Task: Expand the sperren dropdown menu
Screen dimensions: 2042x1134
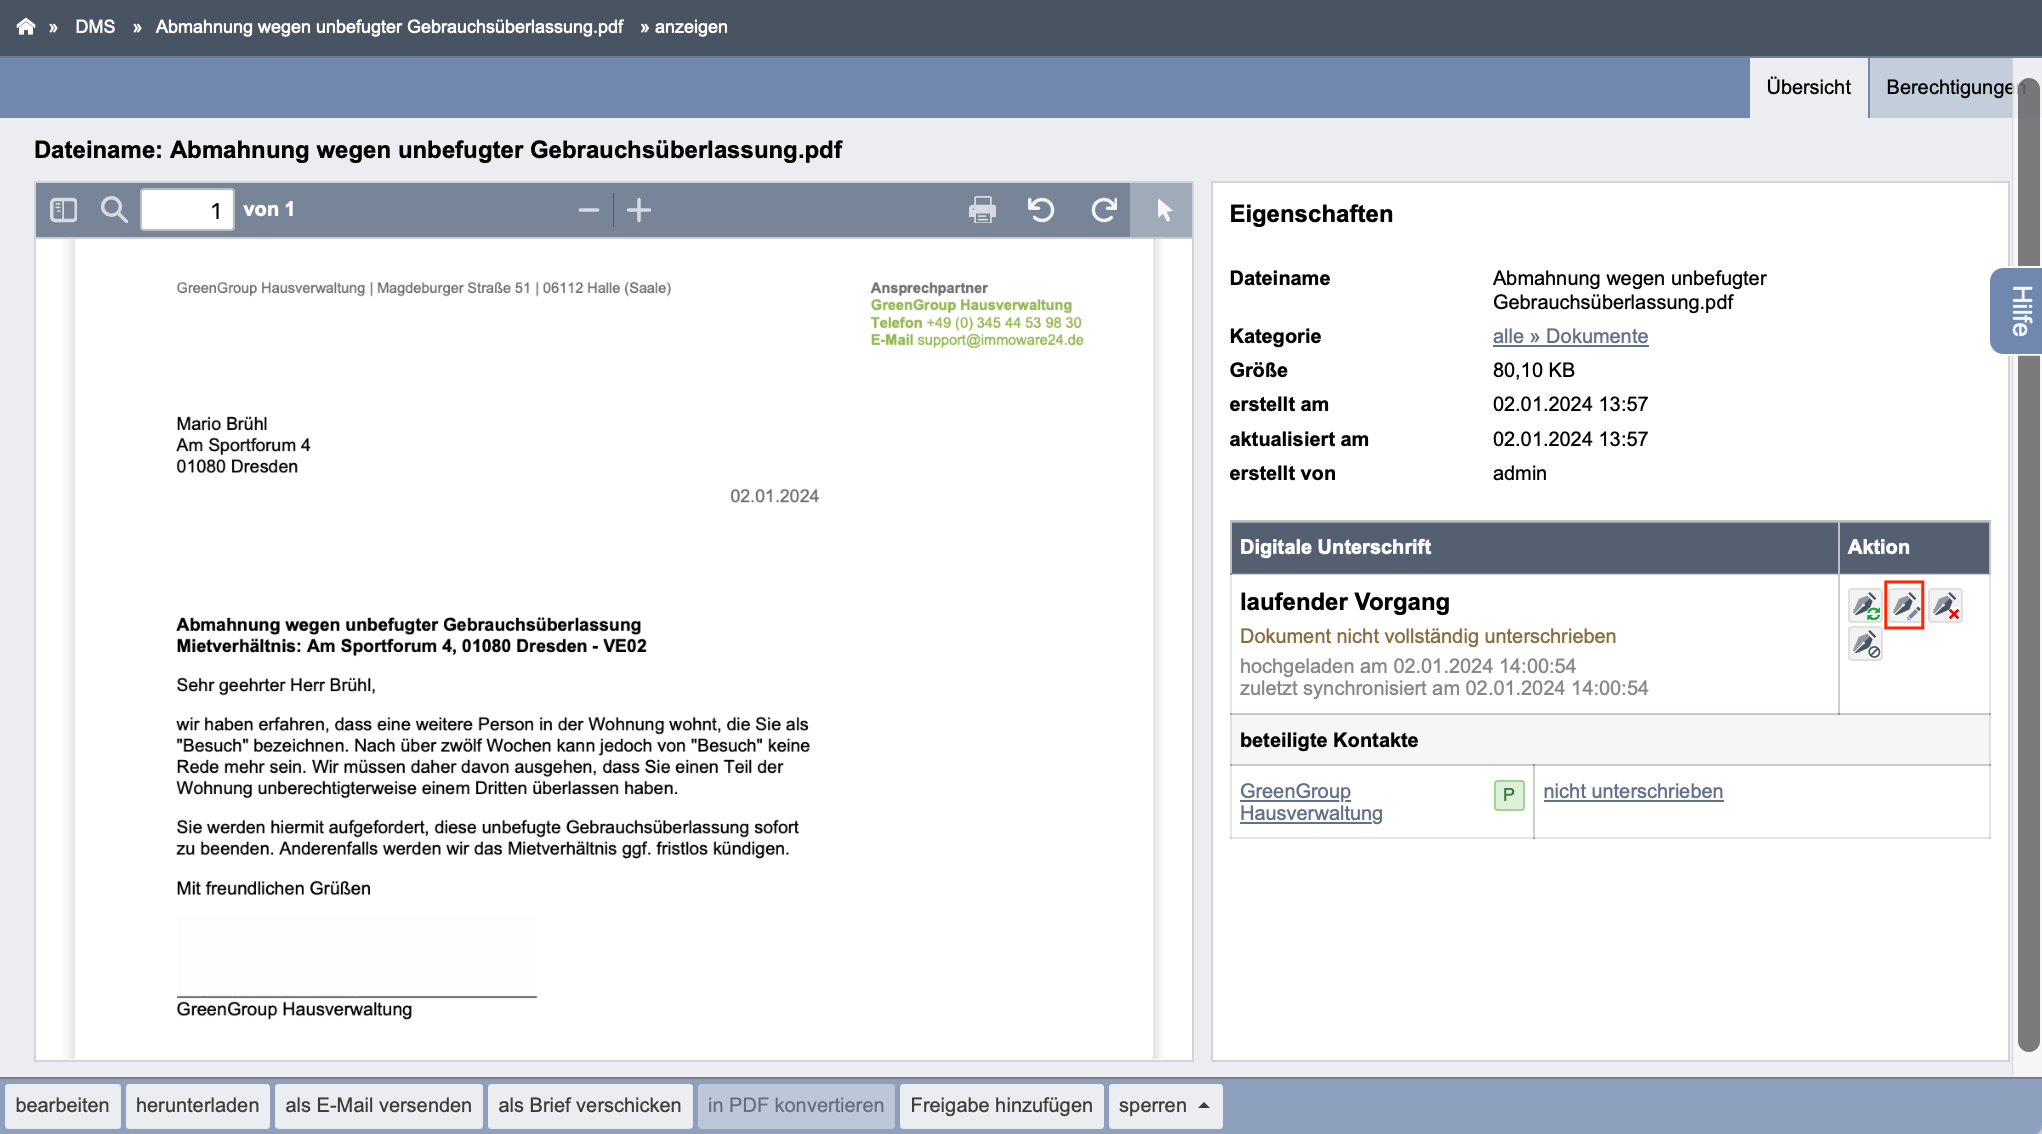Action: tap(1165, 1106)
